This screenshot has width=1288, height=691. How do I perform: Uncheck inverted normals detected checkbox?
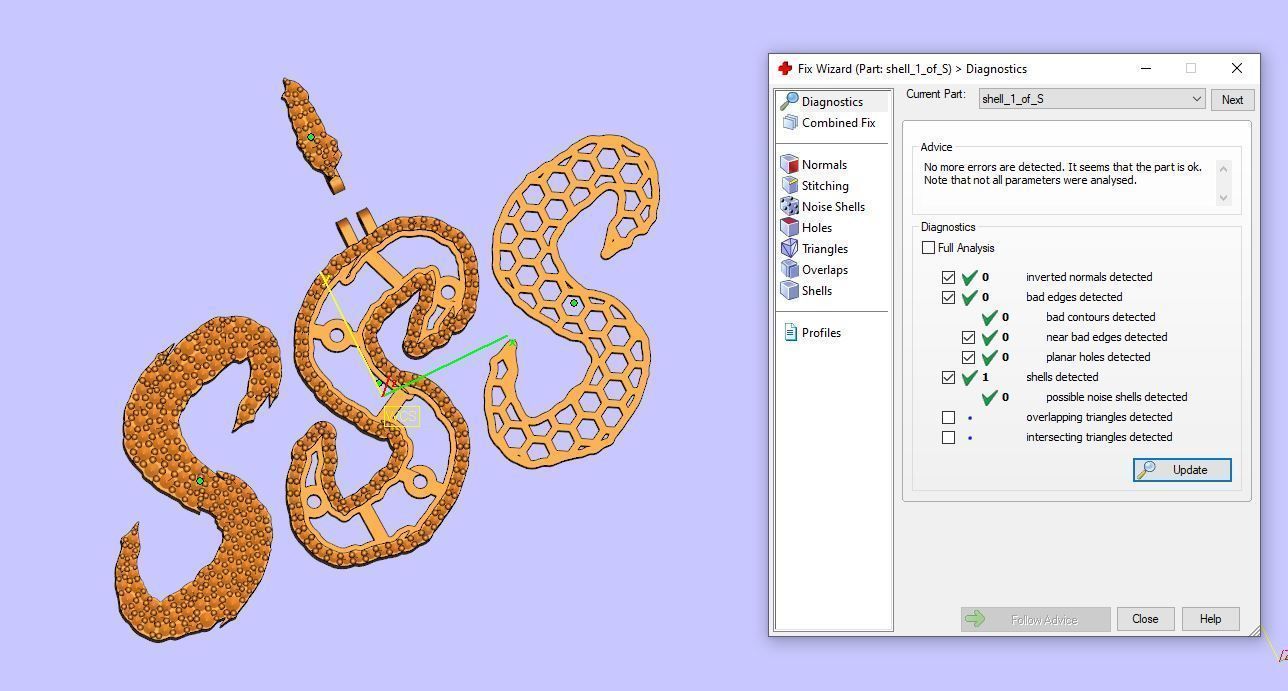(948, 277)
